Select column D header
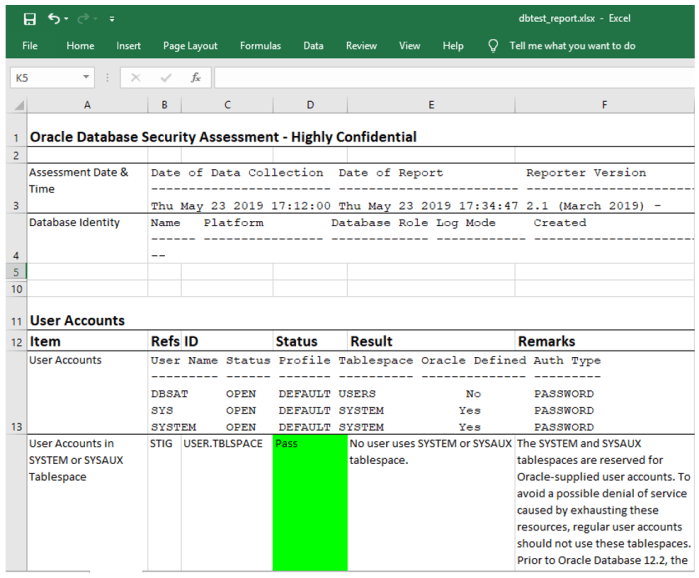The width and height of the screenshot is (699, 578). (x=310, y=105)
